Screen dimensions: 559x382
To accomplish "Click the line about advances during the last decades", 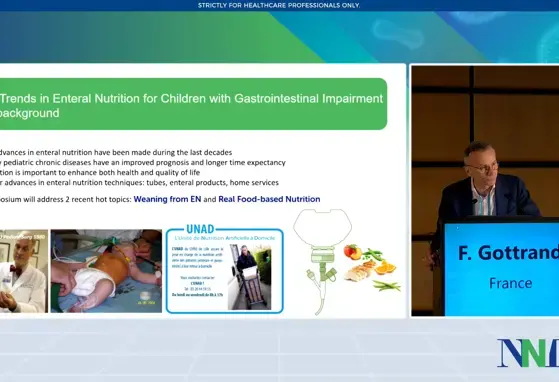I will [x=116, y=153].
